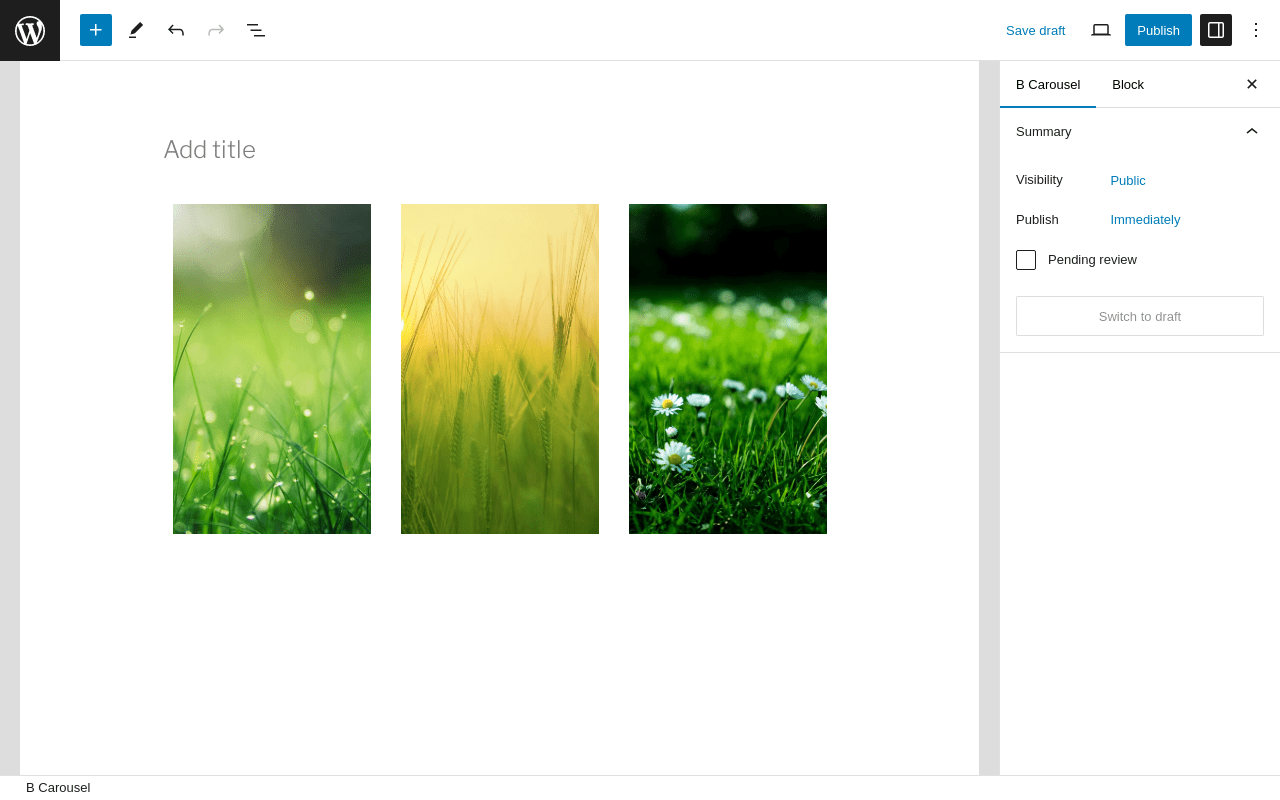The image size is (1280, 800).
Task: Change publish date from Immediately
Action: (x=1145, y=220)
